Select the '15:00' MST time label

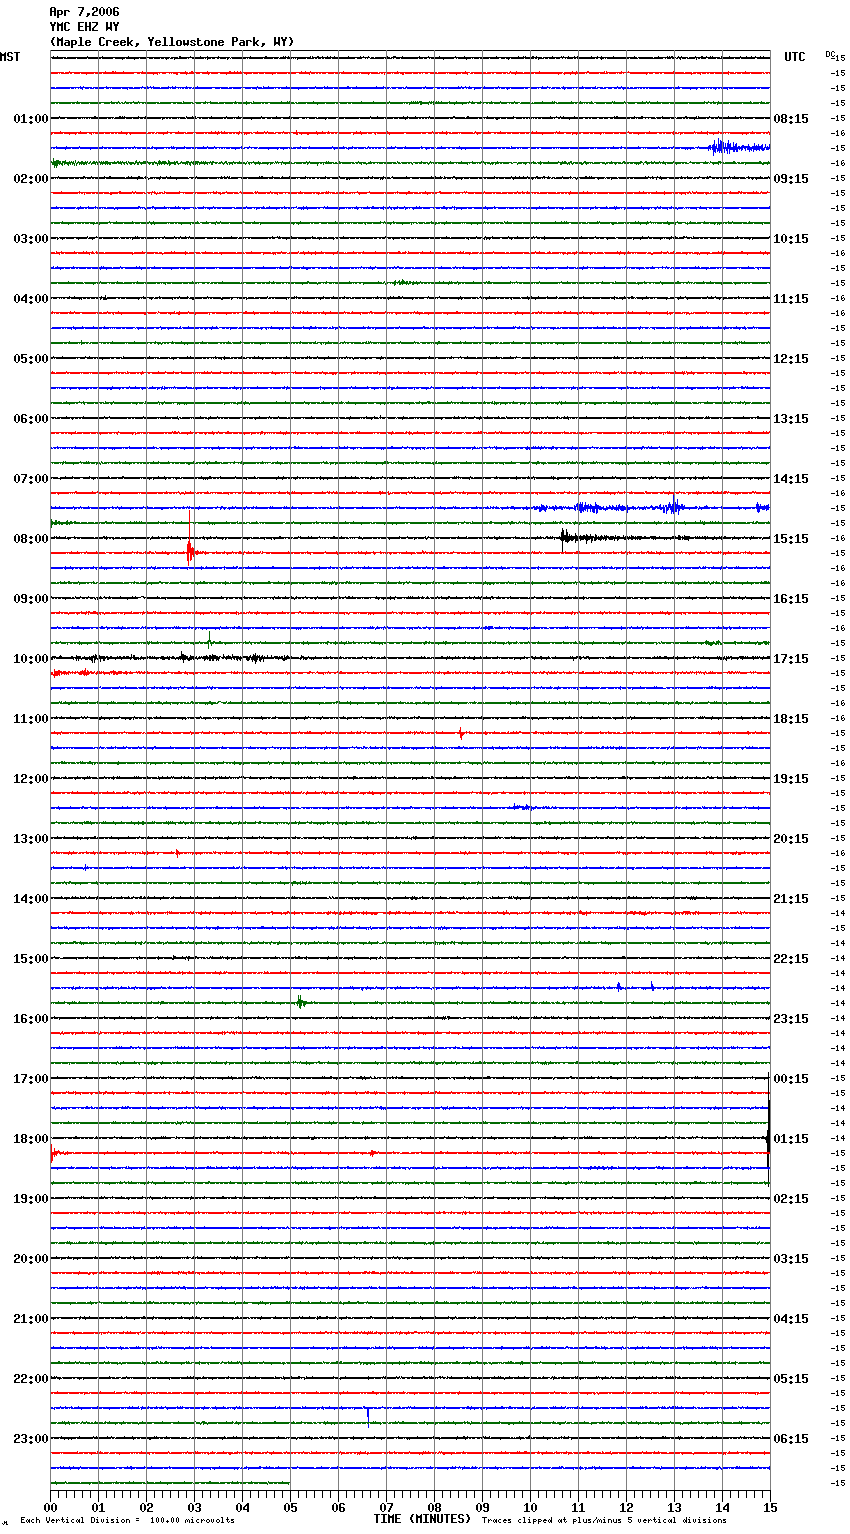pyautogui.click(x=31, y=959)
